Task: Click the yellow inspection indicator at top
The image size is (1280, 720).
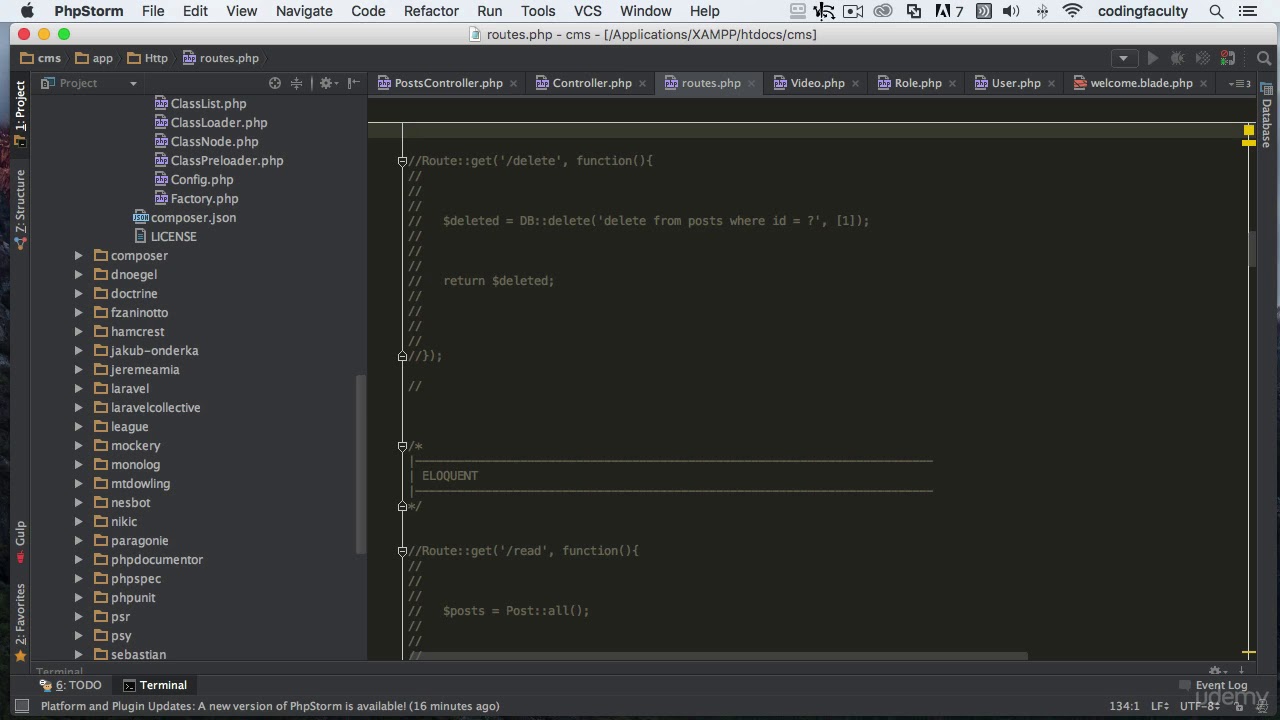Action: point(1249,130)
